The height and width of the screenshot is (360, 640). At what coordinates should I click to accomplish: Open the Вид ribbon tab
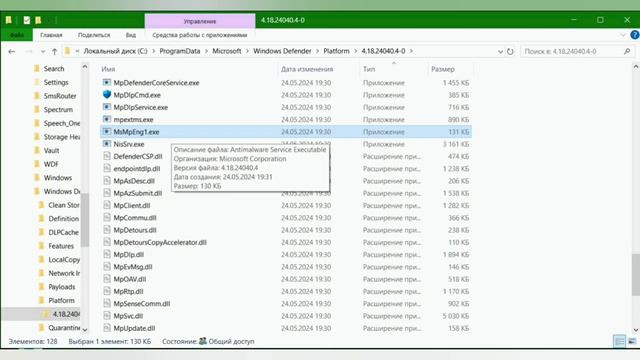(131, 35)
